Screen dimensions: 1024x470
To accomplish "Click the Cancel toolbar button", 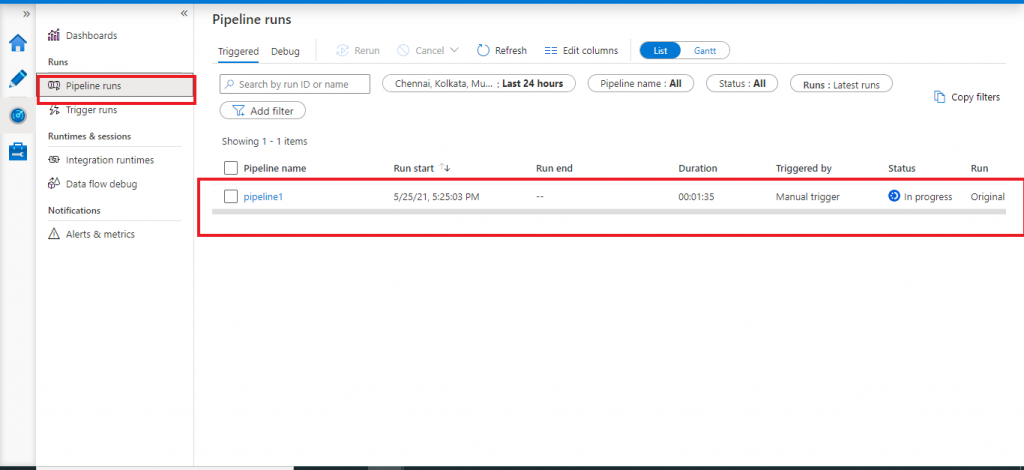I will pyautogui.click(x=420, y=50).
